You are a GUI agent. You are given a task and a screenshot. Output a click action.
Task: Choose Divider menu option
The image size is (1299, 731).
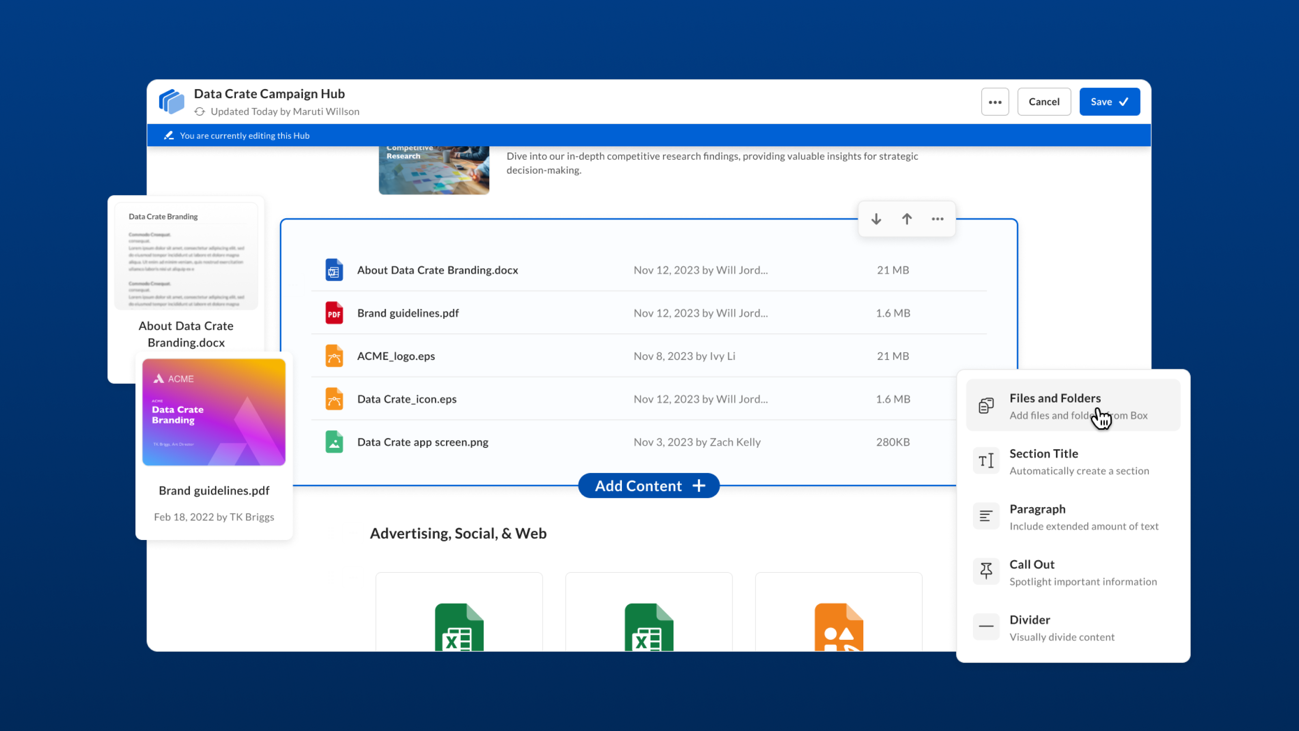pos(1073,628)
